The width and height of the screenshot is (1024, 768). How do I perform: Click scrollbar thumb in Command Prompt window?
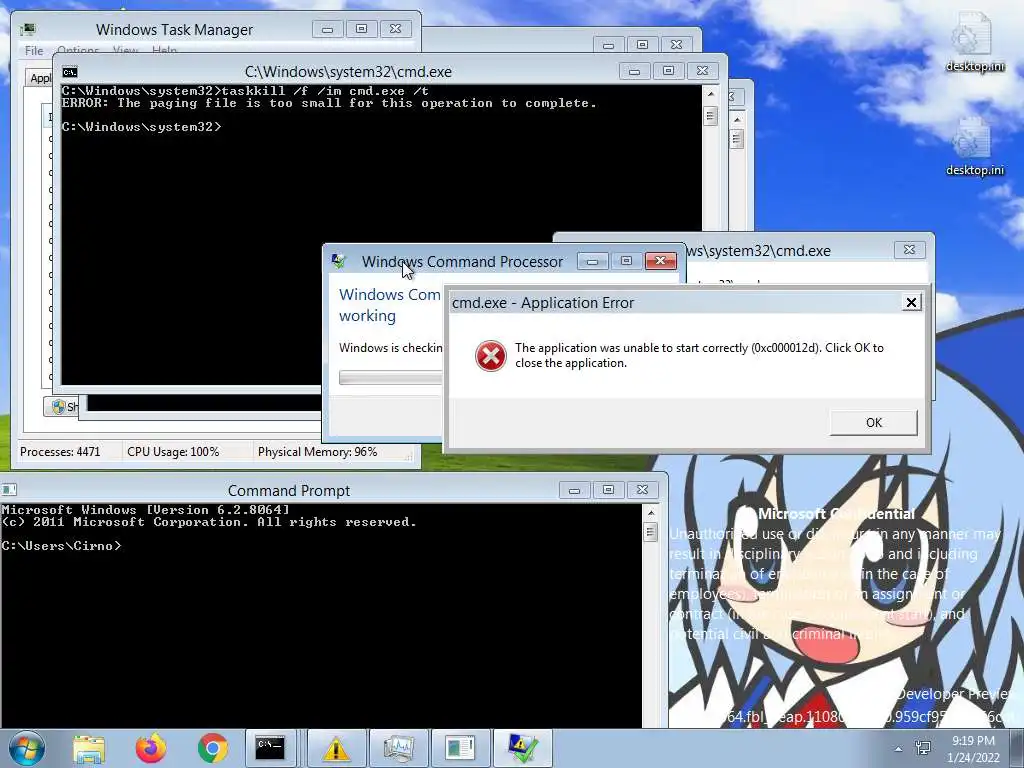point(650,532)
